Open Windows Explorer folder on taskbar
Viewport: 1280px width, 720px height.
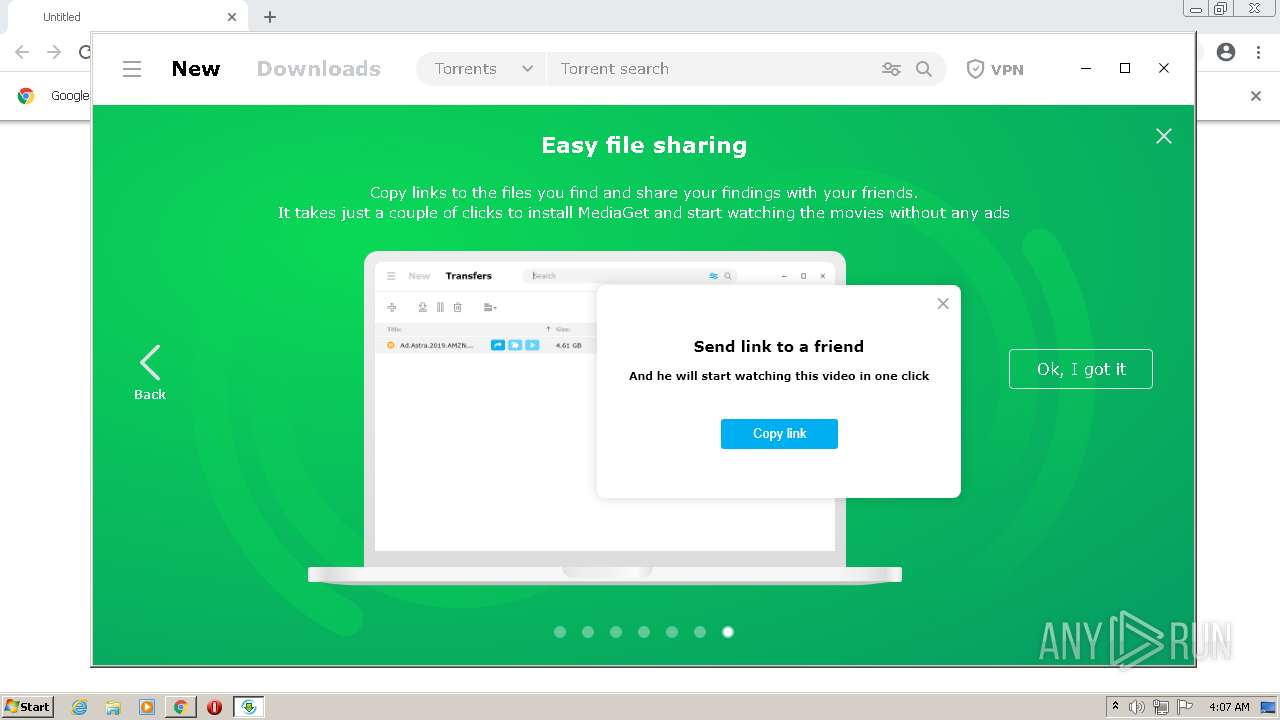point(113,707)
